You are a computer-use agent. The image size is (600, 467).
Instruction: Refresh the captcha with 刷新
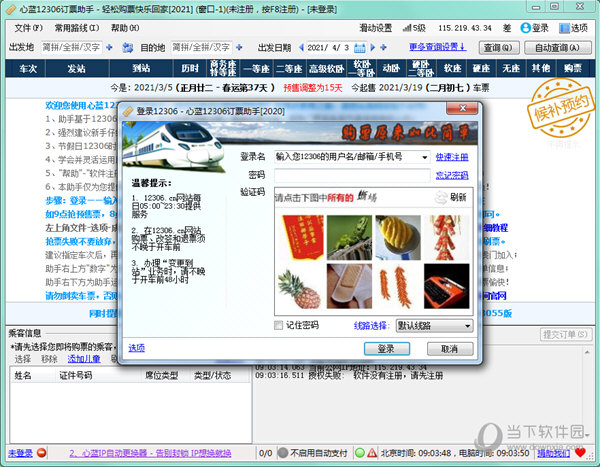[452, 197]
